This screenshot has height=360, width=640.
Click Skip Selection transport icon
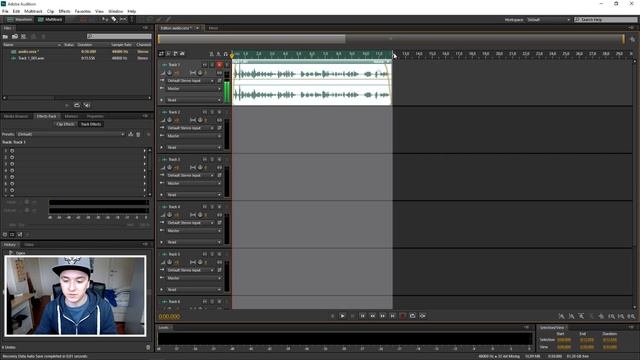pos(422,316)
